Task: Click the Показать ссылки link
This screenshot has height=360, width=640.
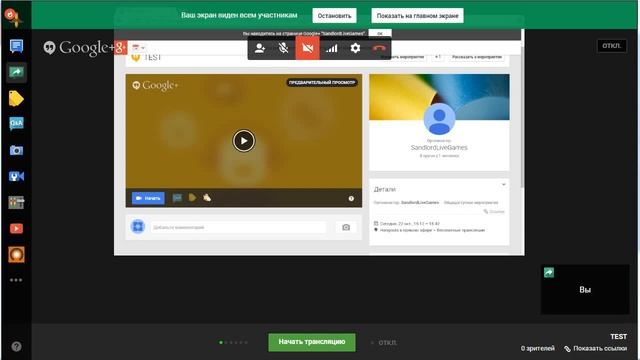Action: [596, 348]
